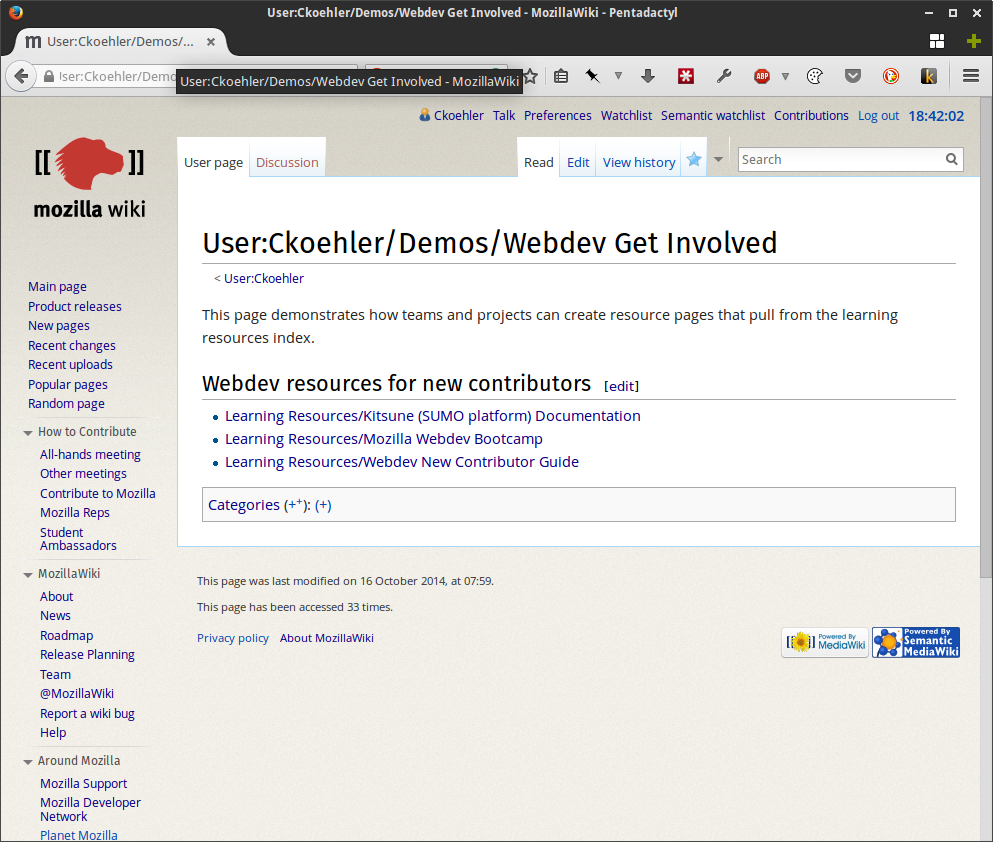Open Release Planning sidebar link
This screenshot has width=993, height=842.
coord(87,655)
